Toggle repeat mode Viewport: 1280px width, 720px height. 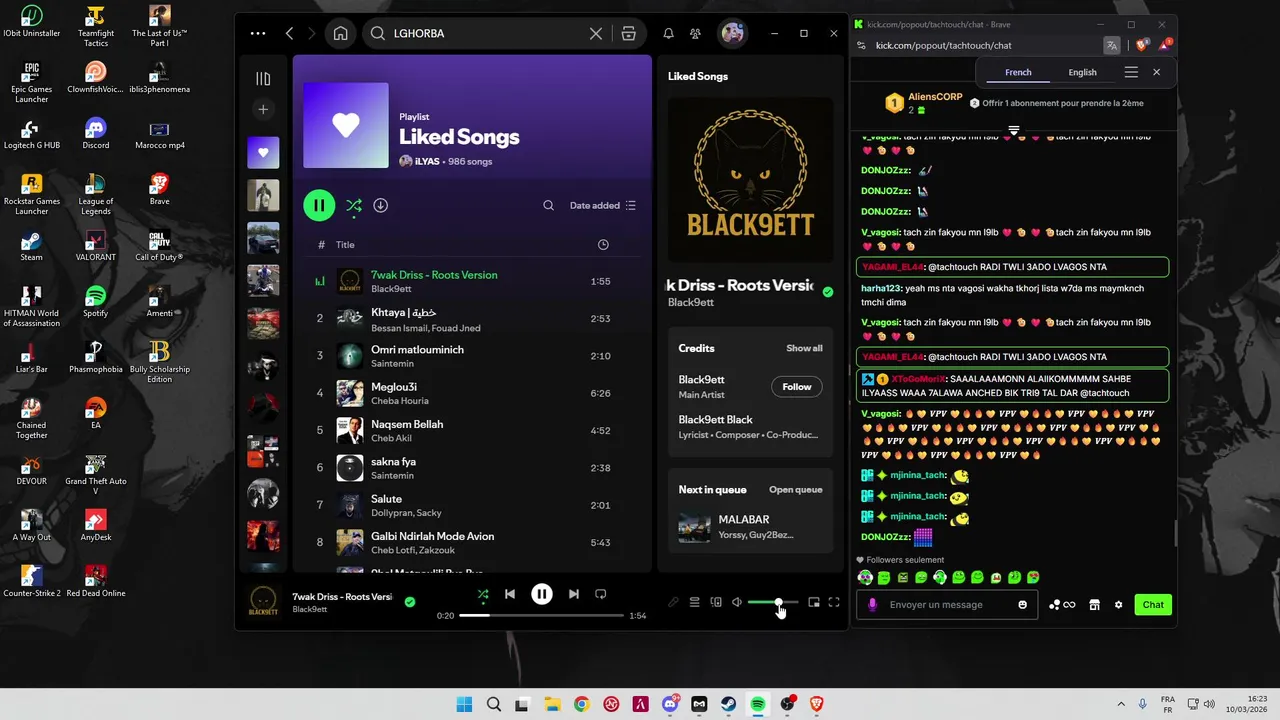tap(600, 594)
